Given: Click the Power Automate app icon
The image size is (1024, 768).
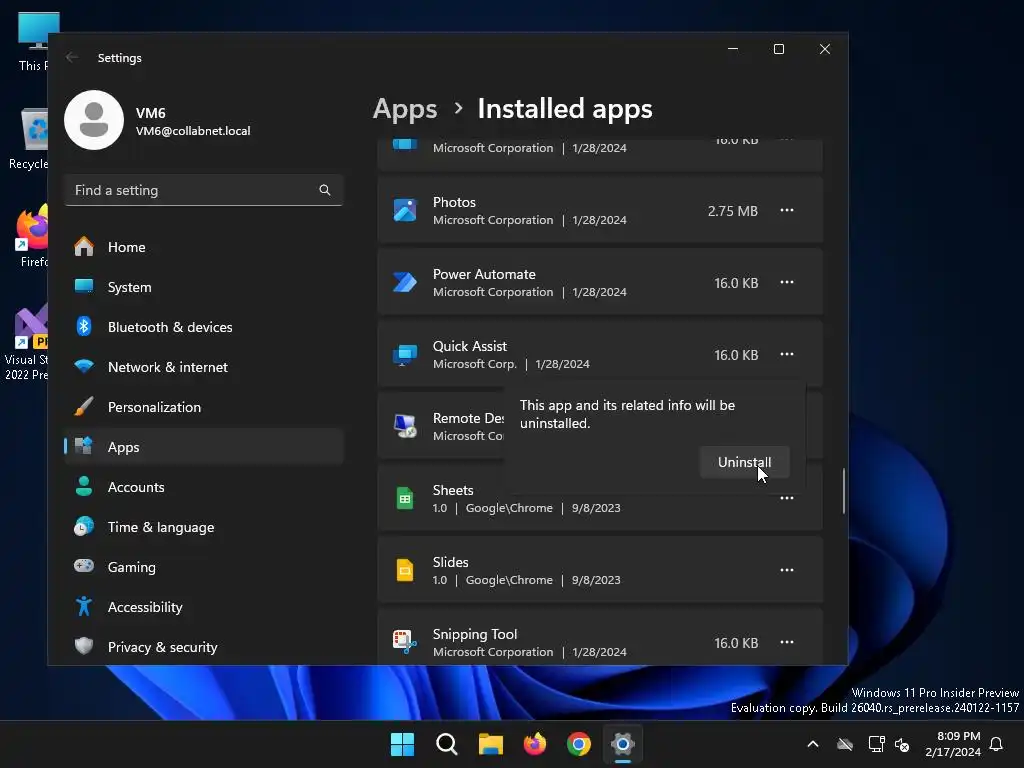Looking at the screenshot, I should click(x=405, y=282).
